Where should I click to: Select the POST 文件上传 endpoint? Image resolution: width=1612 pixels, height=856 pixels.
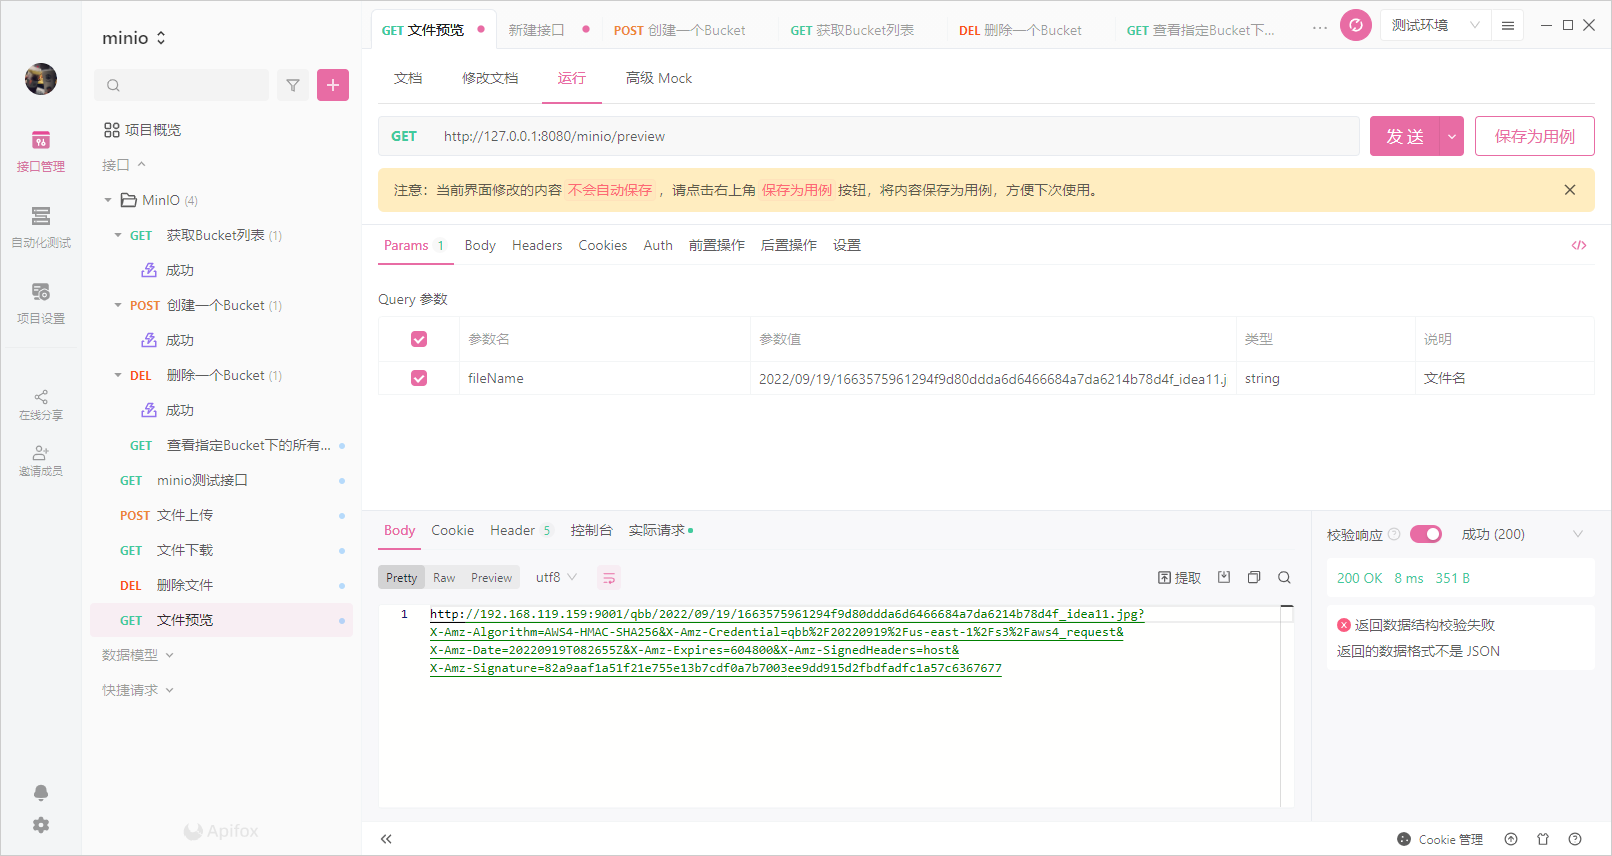[222, 515]
